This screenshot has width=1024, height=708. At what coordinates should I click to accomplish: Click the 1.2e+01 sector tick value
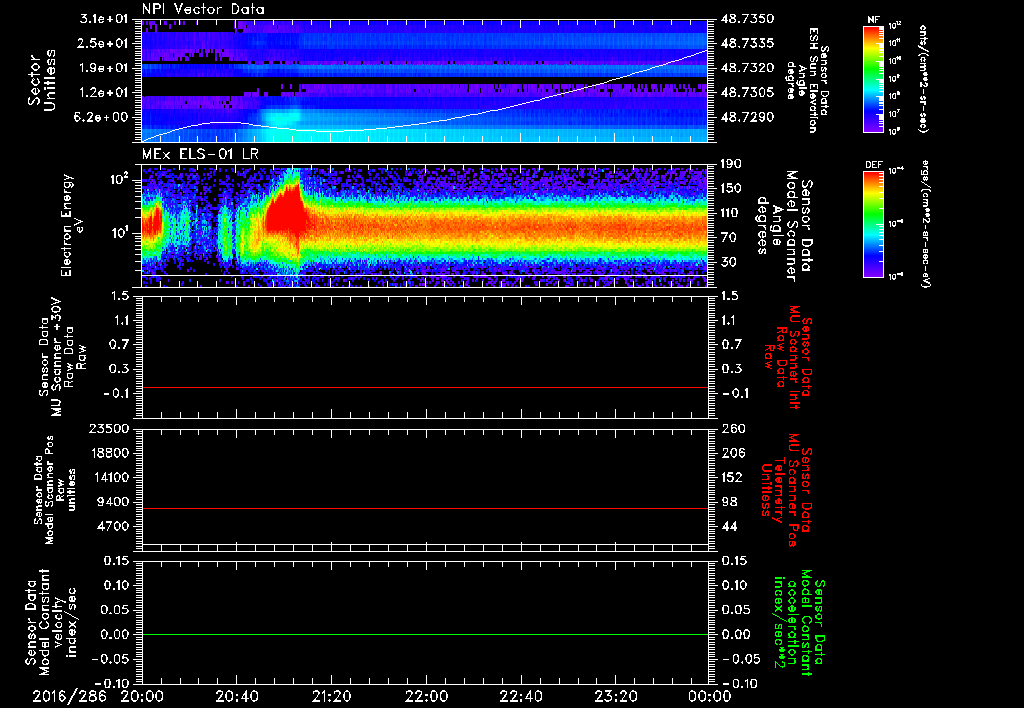(104, 93)
